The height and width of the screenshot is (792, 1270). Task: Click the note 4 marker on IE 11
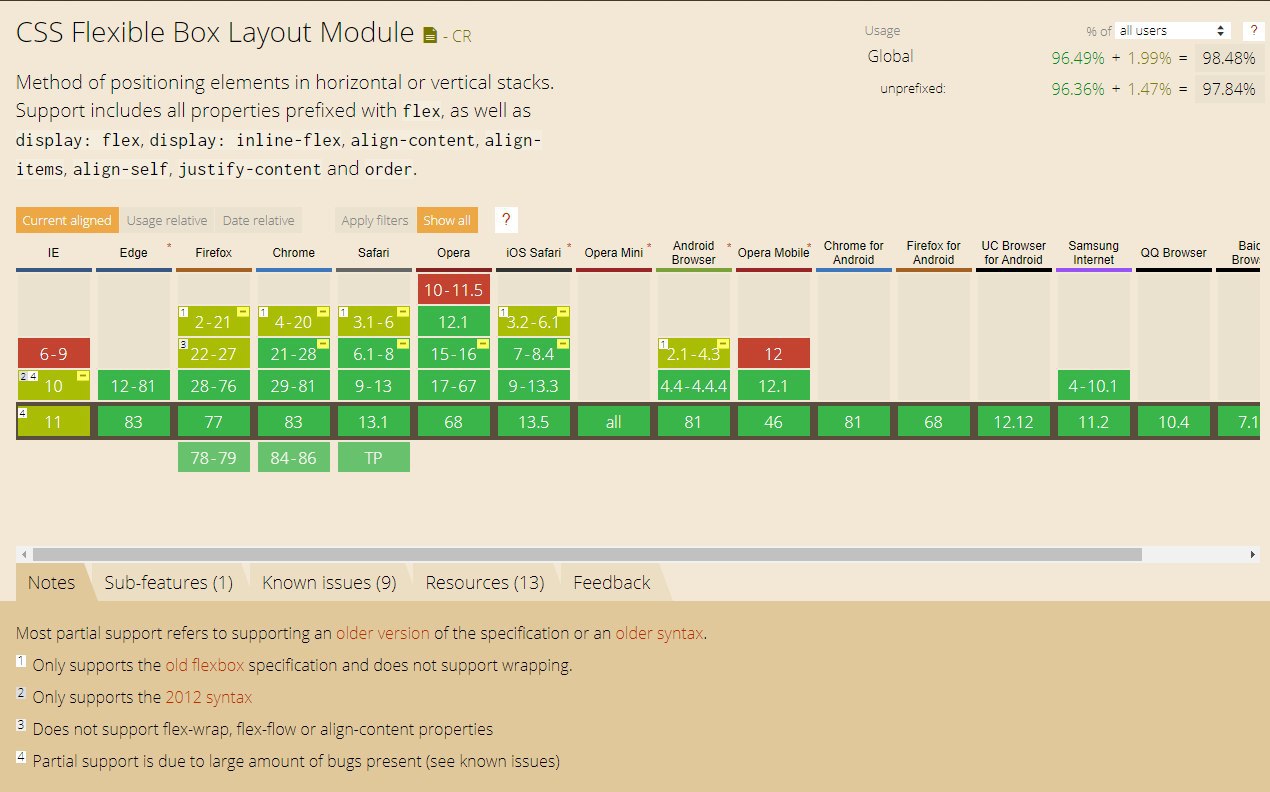point(23,411)
